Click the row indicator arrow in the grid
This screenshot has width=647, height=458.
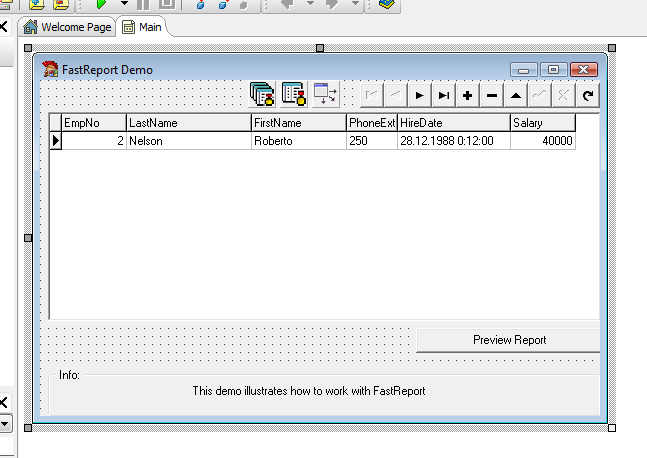pos(56,141)
